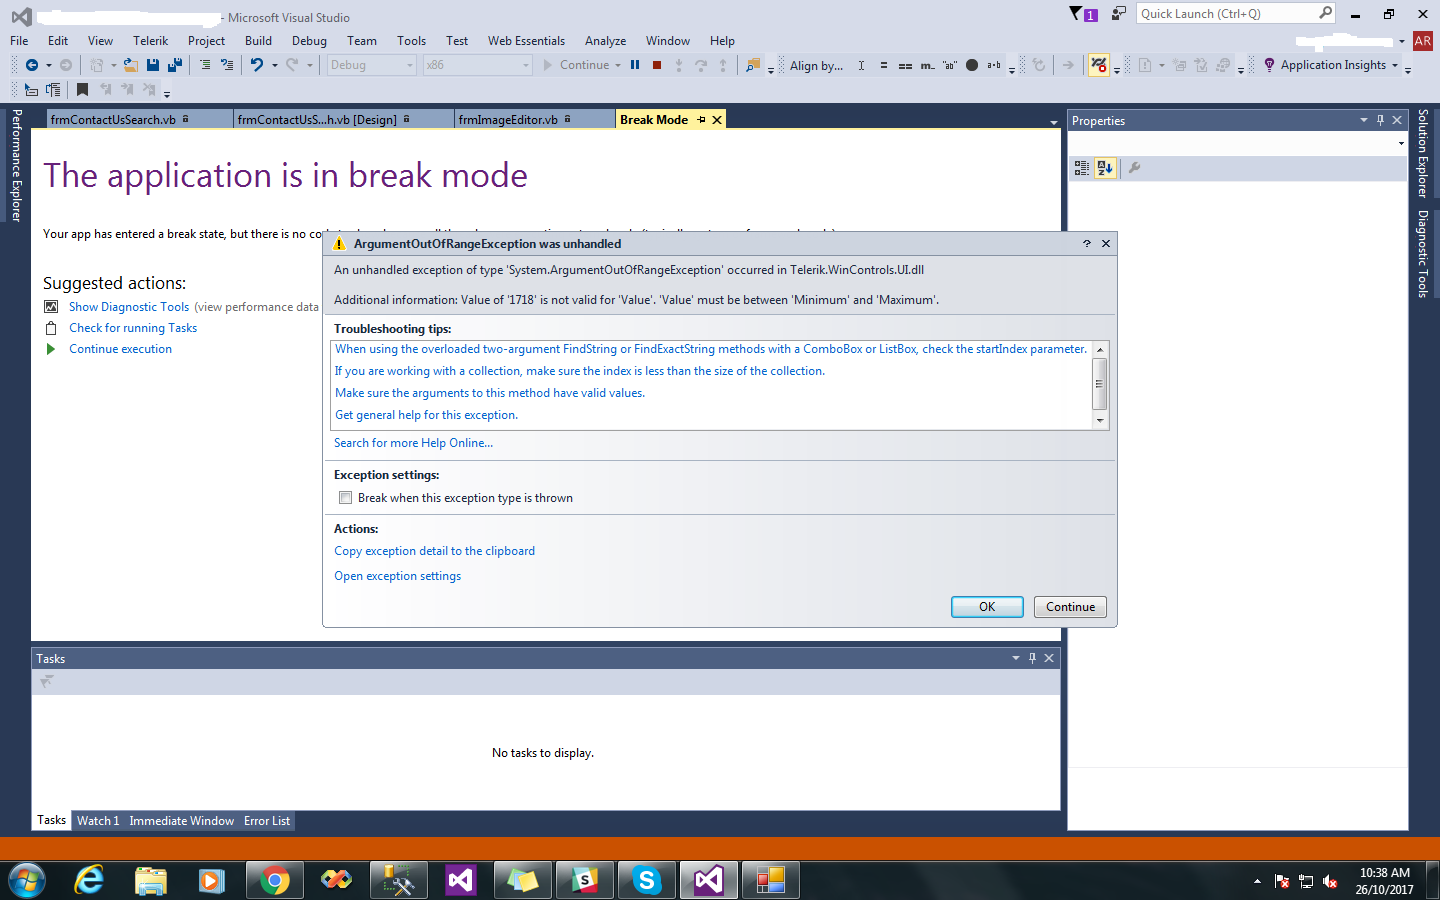Expand the document tab list dropdown

[1053, 122]
